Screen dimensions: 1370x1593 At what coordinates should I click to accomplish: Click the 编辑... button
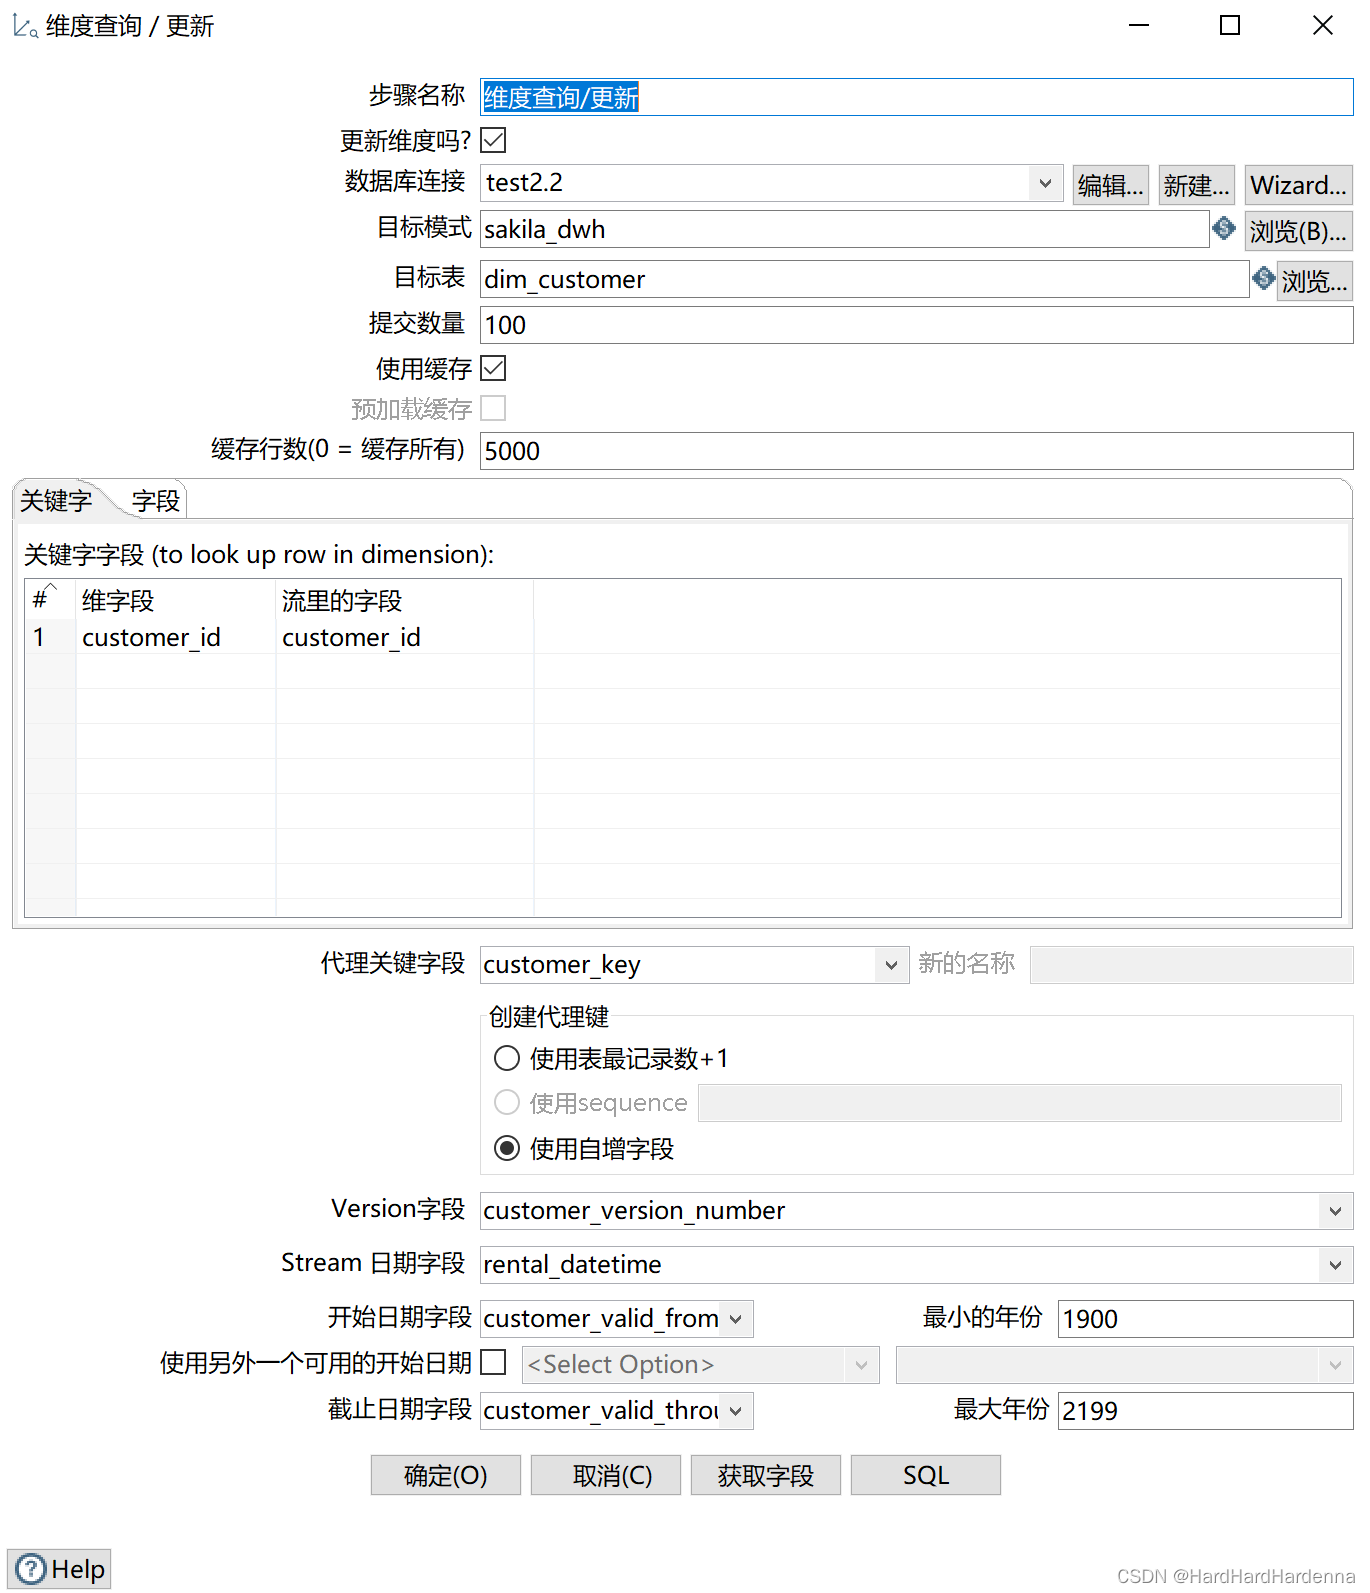[x=1111, y=185]
